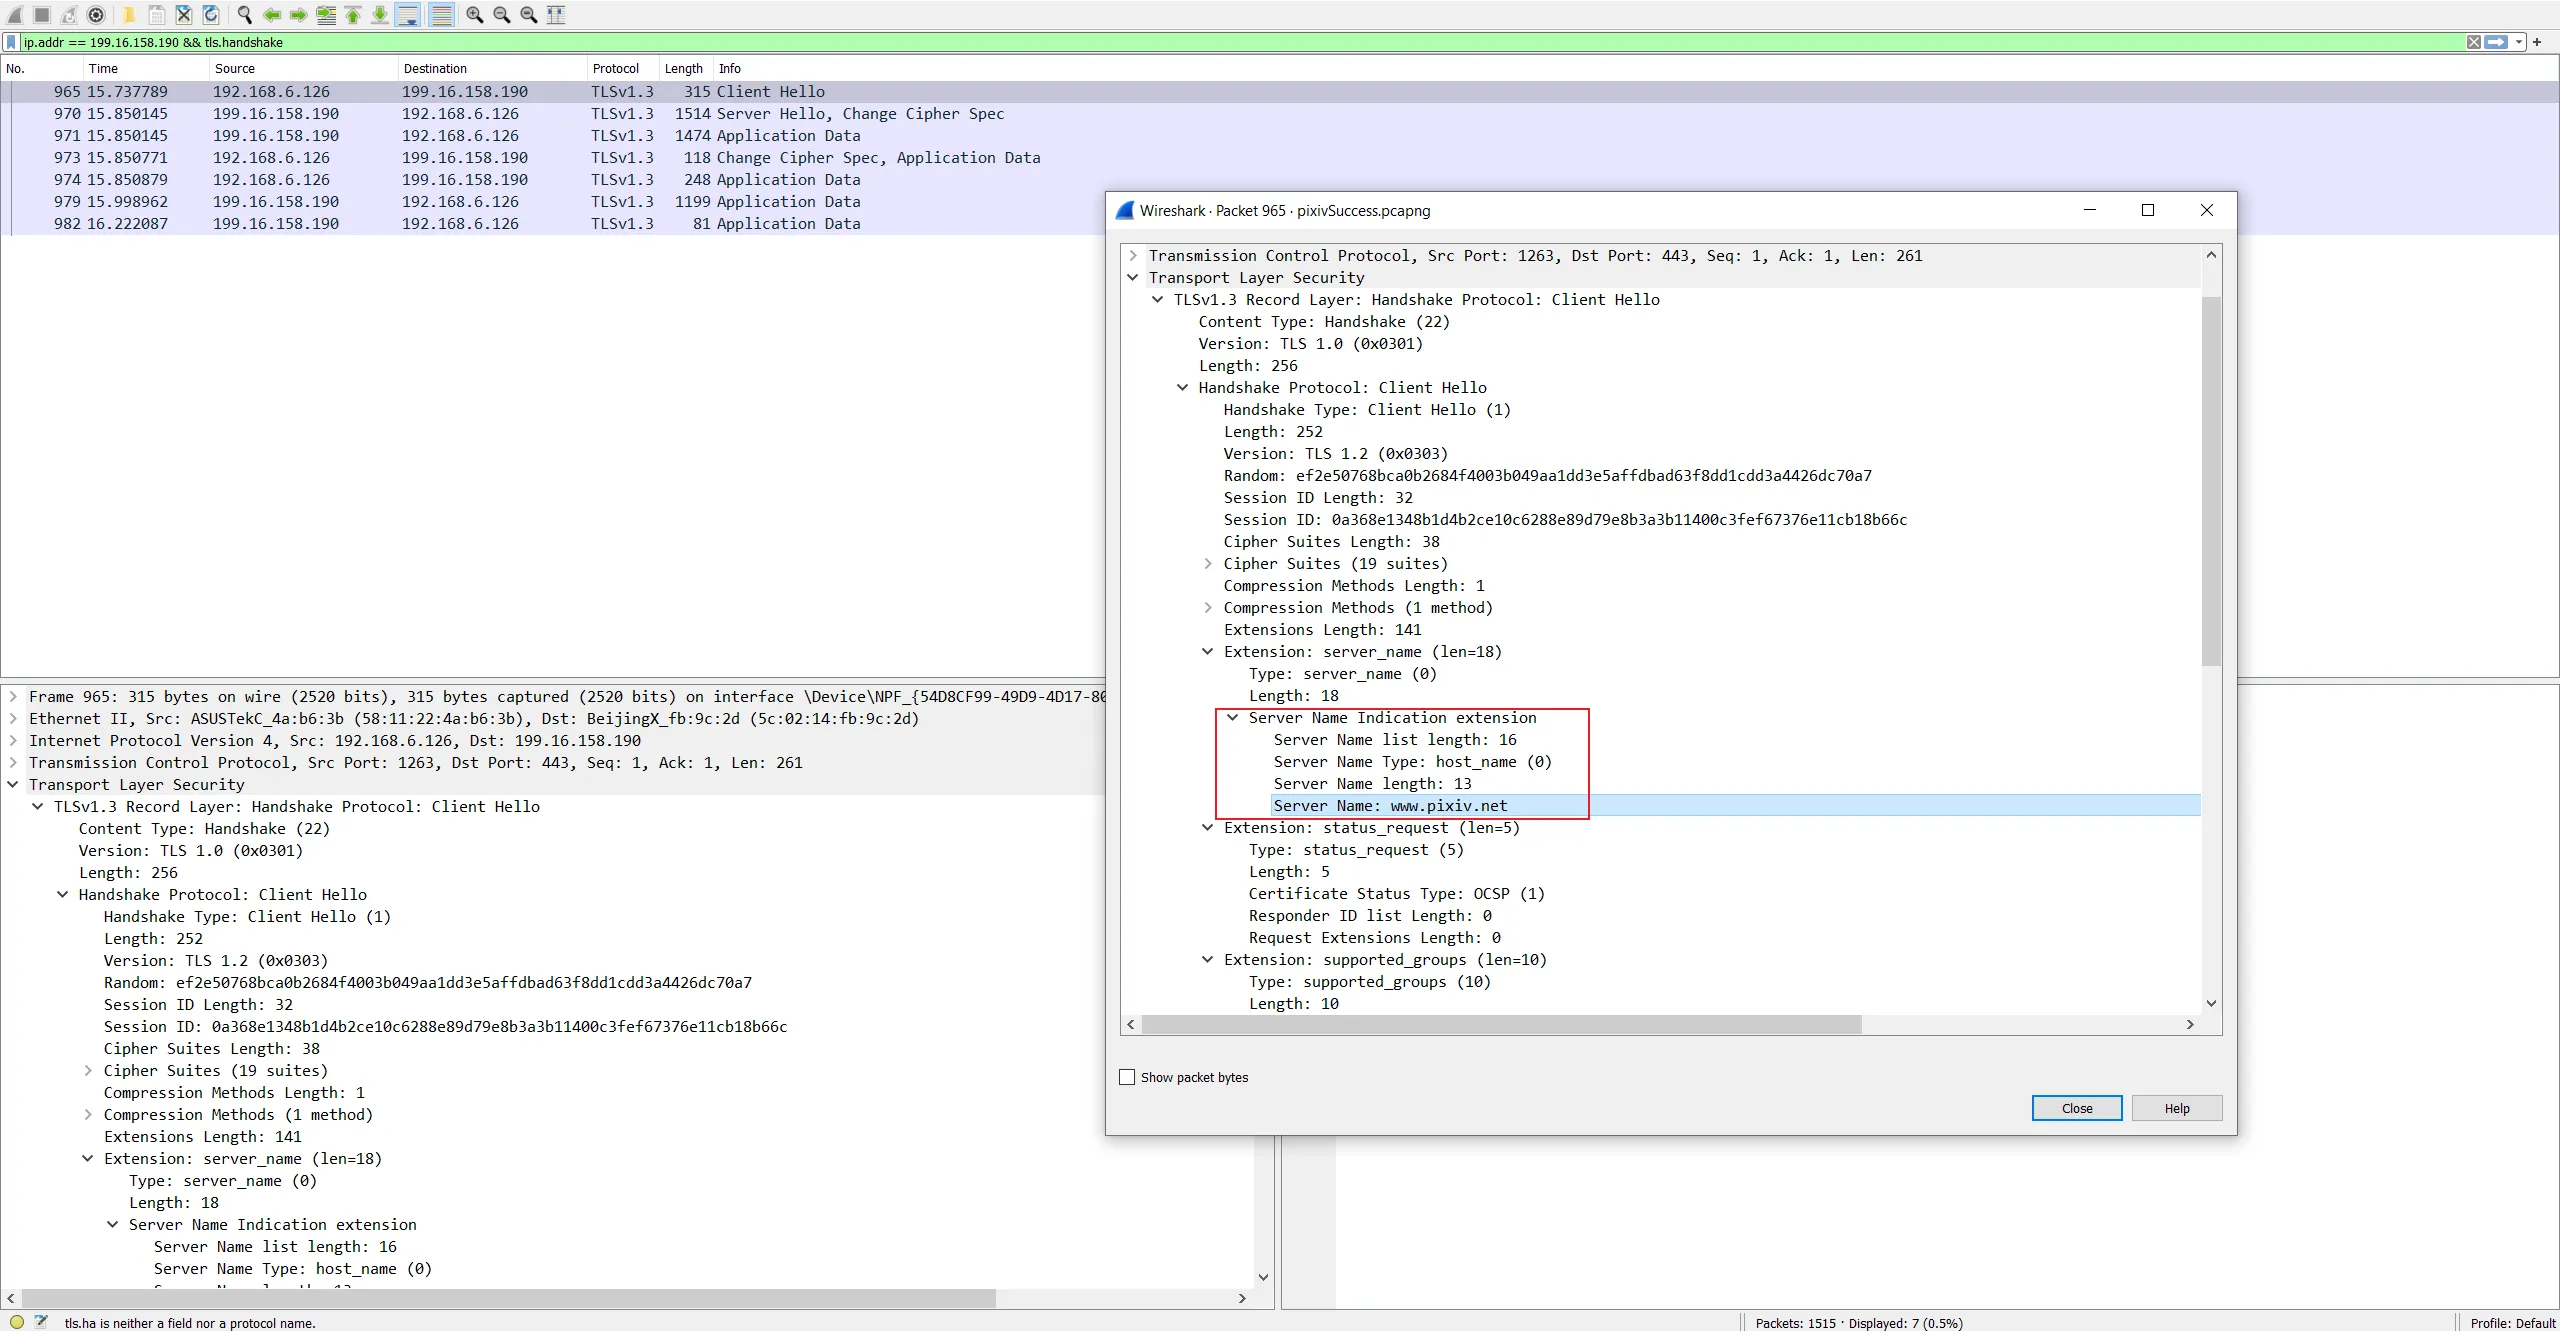
Task: Clear the display filter
Action: 2473,42
